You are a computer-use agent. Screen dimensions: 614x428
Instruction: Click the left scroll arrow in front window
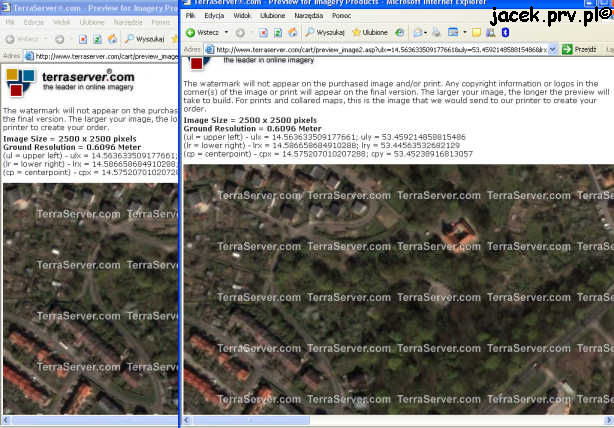(187, 421)
